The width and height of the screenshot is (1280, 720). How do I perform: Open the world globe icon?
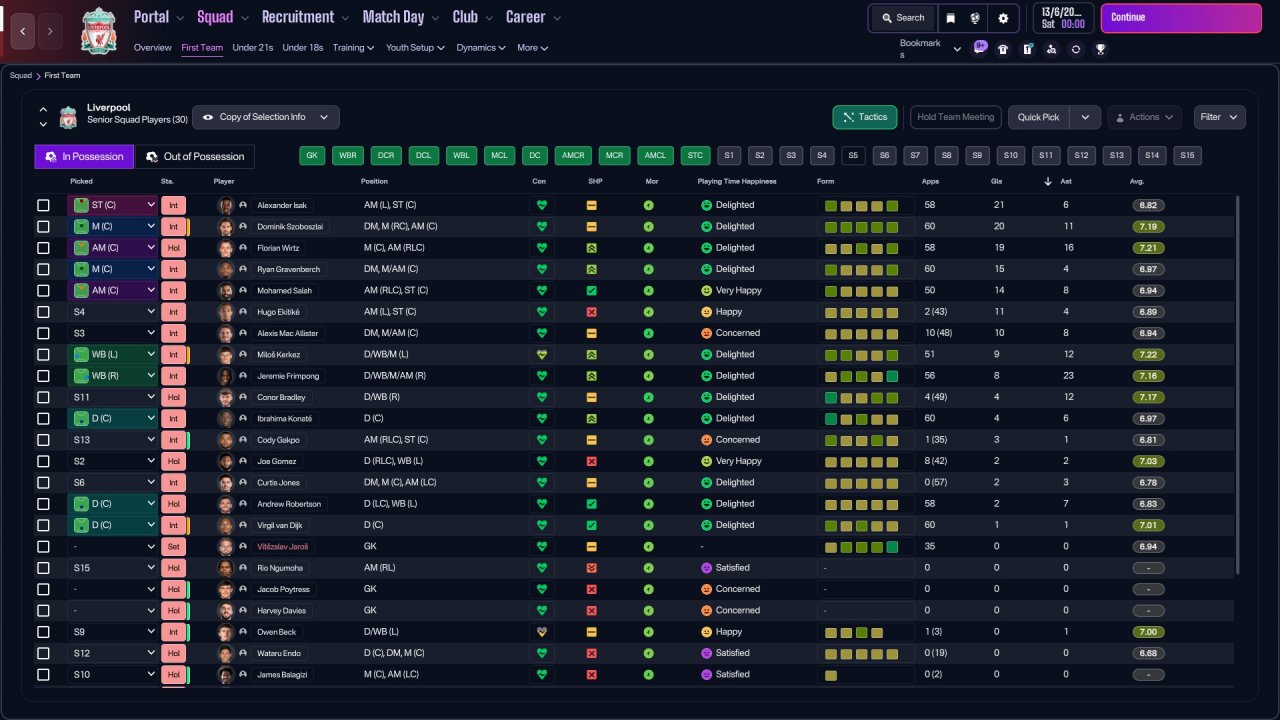pyautogui.click(x=977, y=18)
